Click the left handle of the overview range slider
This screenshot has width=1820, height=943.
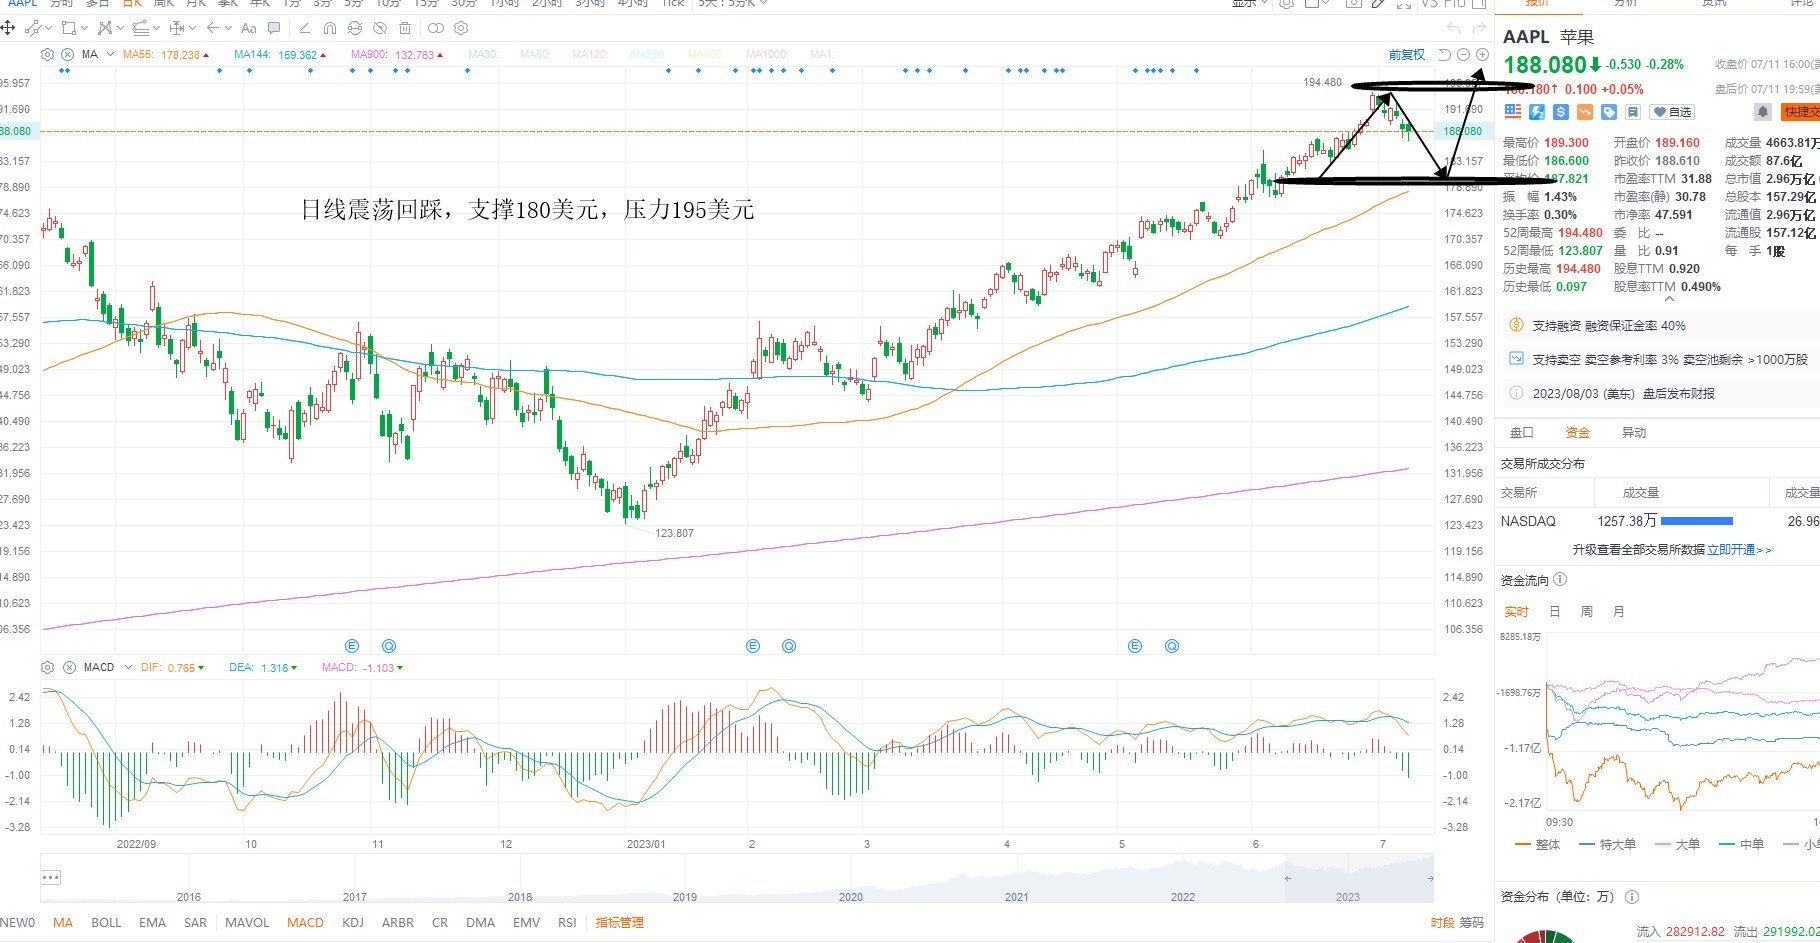1288,878
